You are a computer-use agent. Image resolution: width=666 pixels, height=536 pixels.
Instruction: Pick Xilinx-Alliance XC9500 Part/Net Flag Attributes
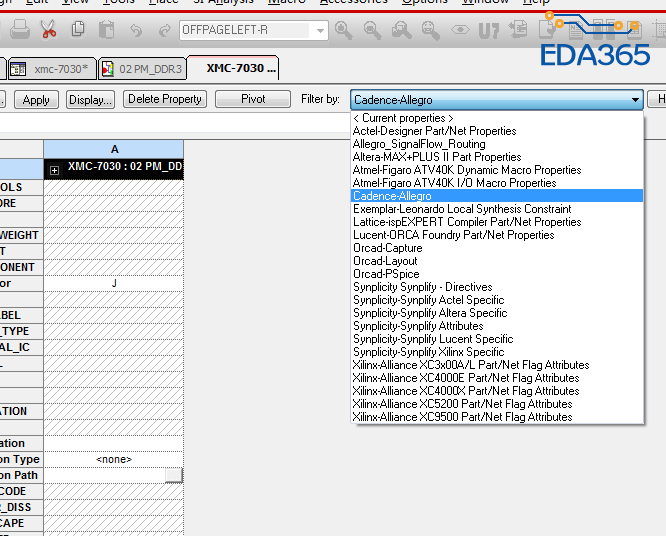[x=497, y=417]
